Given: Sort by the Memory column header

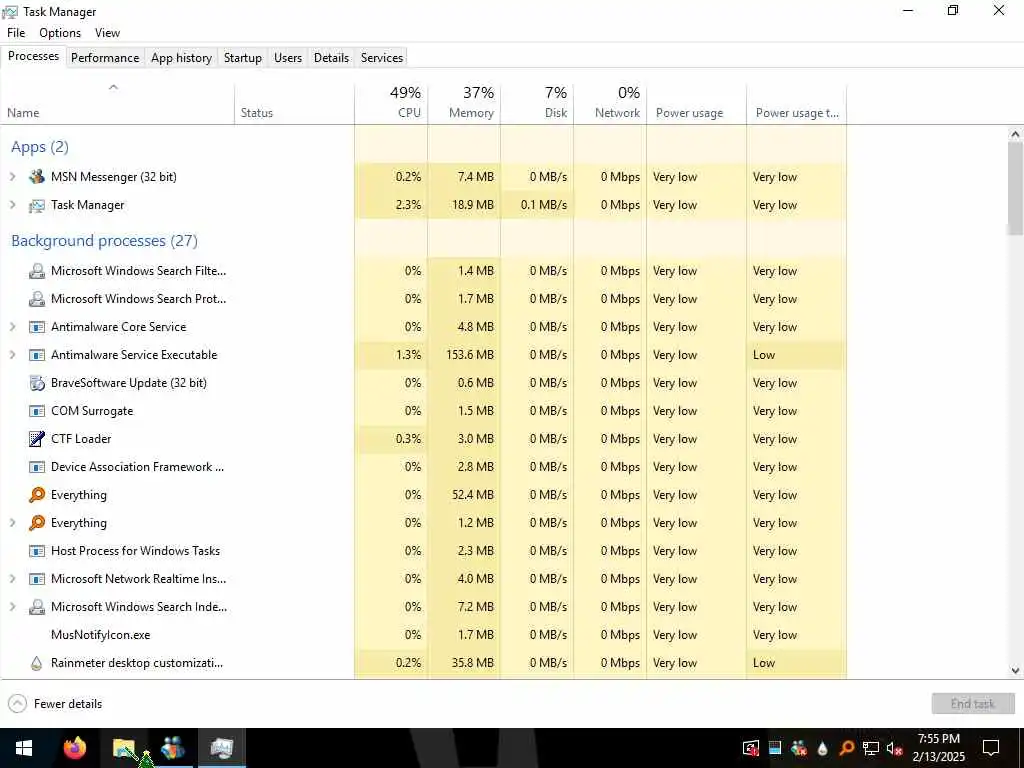Looking at the screenshot, I should (464, 103).
